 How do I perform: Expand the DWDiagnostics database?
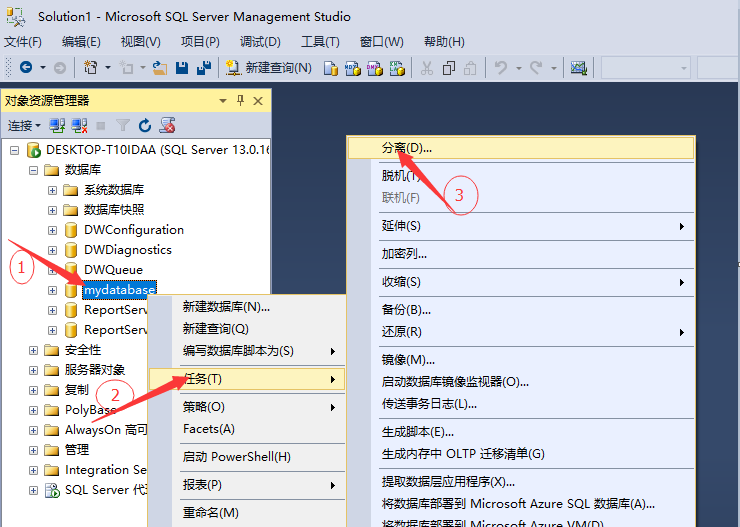tap(52, 250)
